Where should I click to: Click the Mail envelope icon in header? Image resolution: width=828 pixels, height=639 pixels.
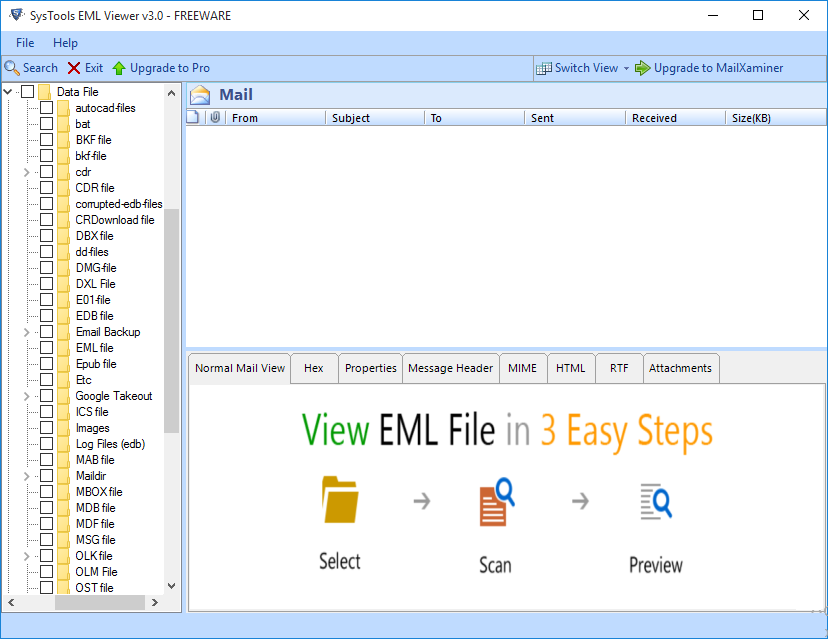200,95
